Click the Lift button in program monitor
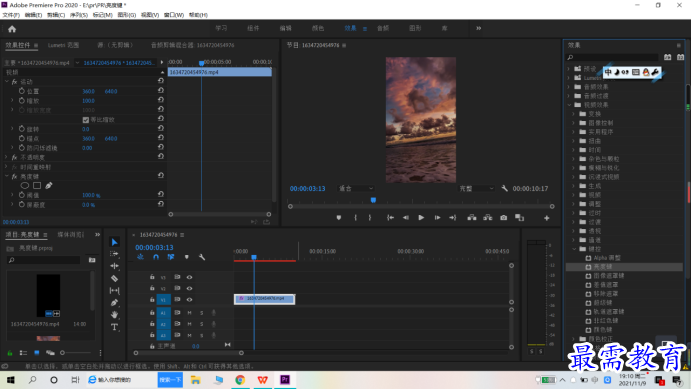The width and height of the screenshot is (692, 389). 472,218
